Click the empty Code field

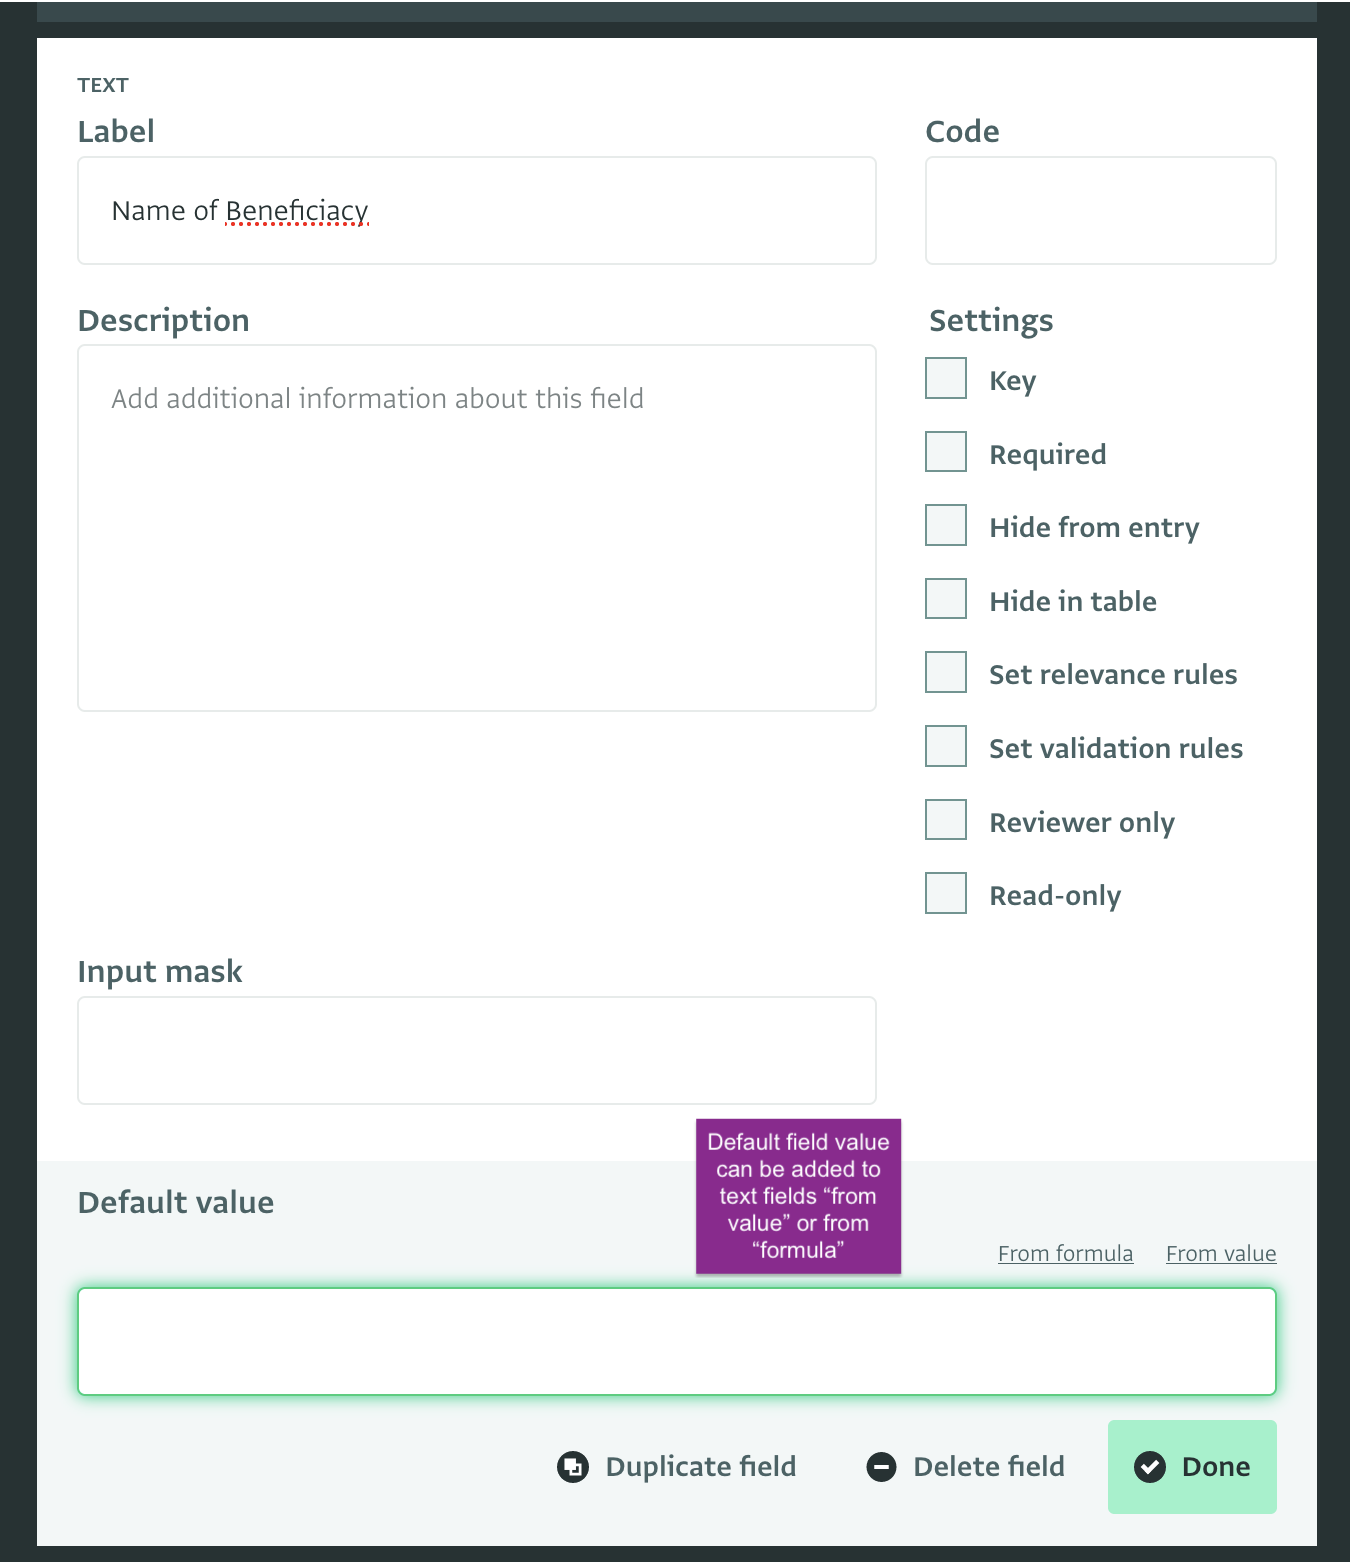1100,210
